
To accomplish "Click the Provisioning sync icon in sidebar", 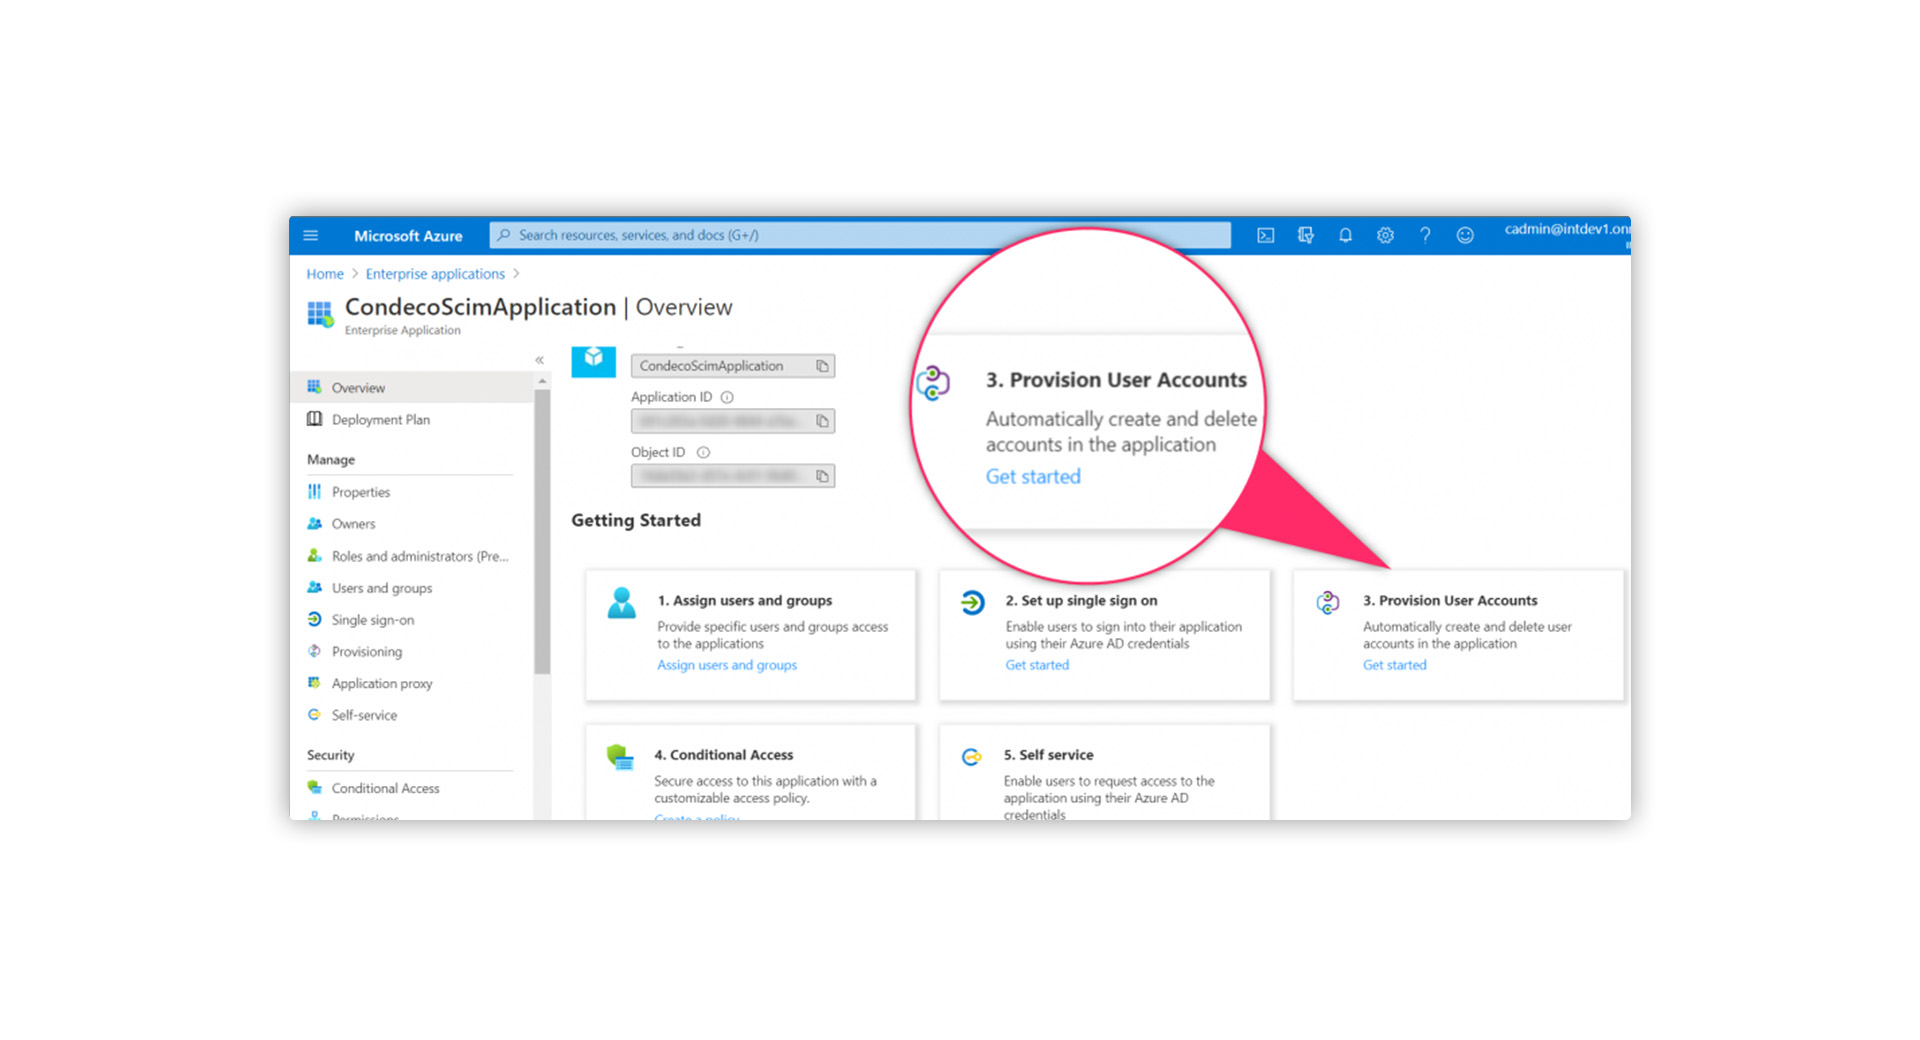I will (x=314, y=651).
